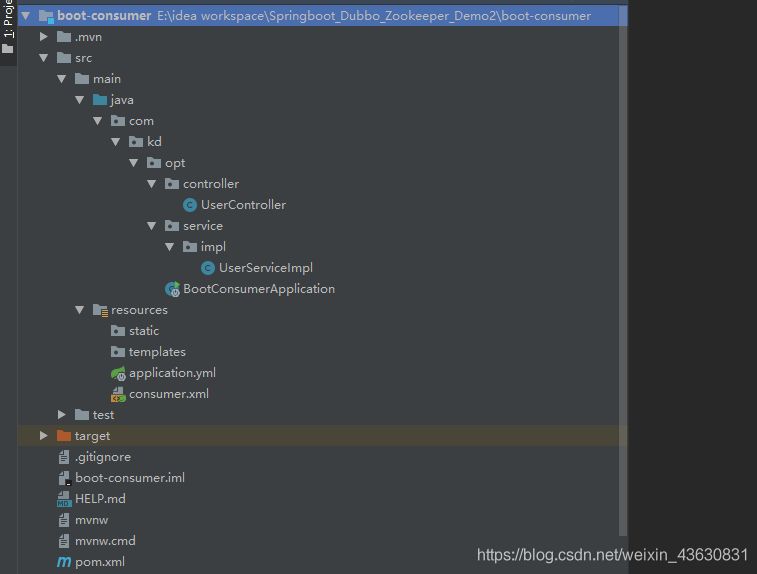
Task: Click the service package icon
Action: [172, 226]
